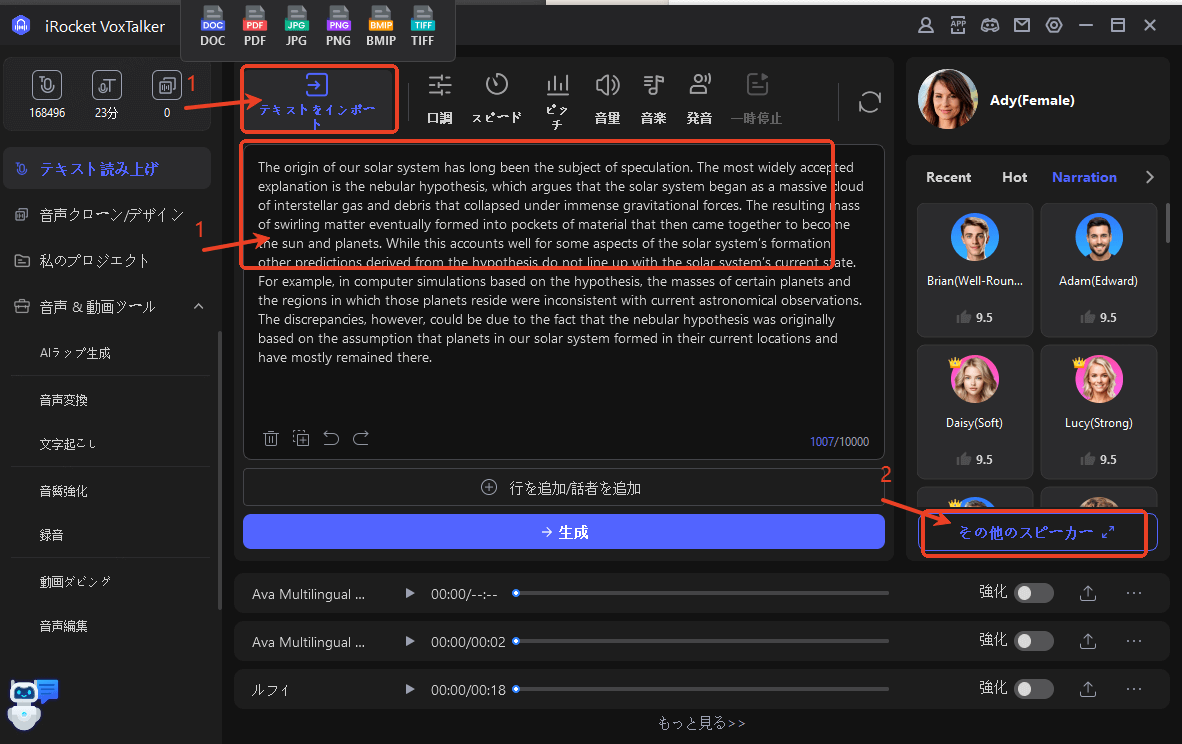
Task: Toggle 強化 for first Ava Multilingual track
Action: 1033,593
